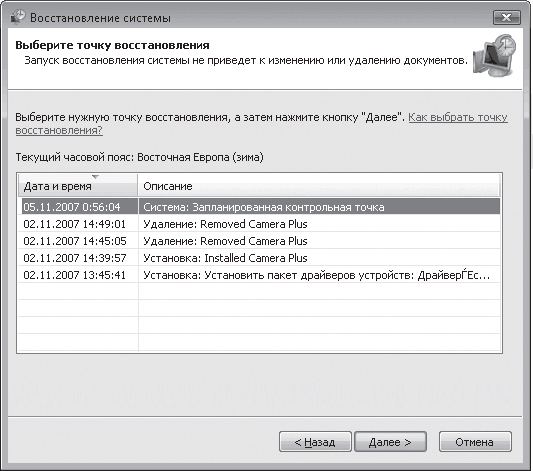Sort restore points by Дата и время
This screenshot has height=471, width=533.
(x=78, y=185)
